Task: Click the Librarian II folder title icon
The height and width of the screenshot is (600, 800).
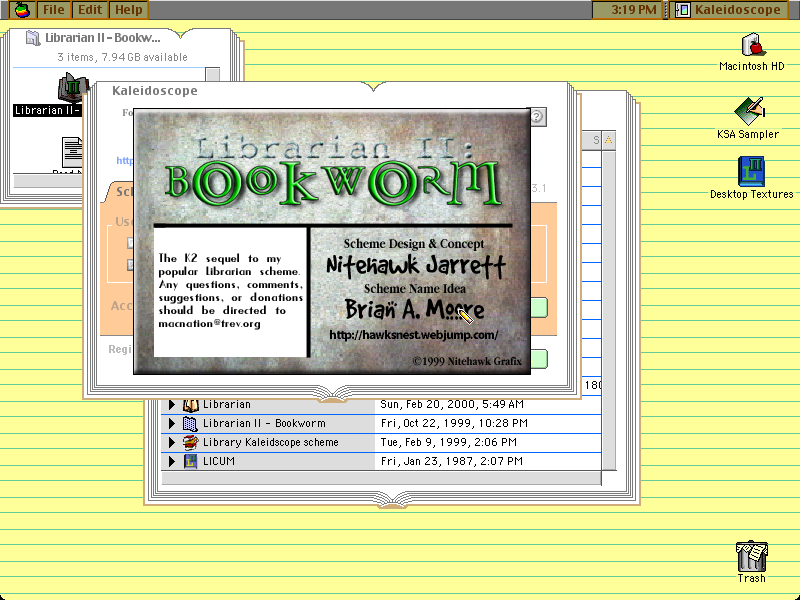Action: click(33, 38)
